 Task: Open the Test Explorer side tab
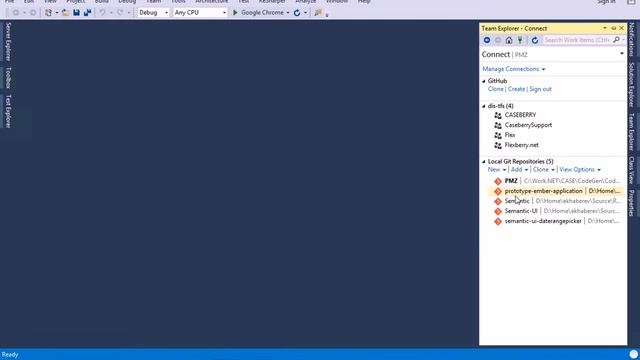point(8,111)
